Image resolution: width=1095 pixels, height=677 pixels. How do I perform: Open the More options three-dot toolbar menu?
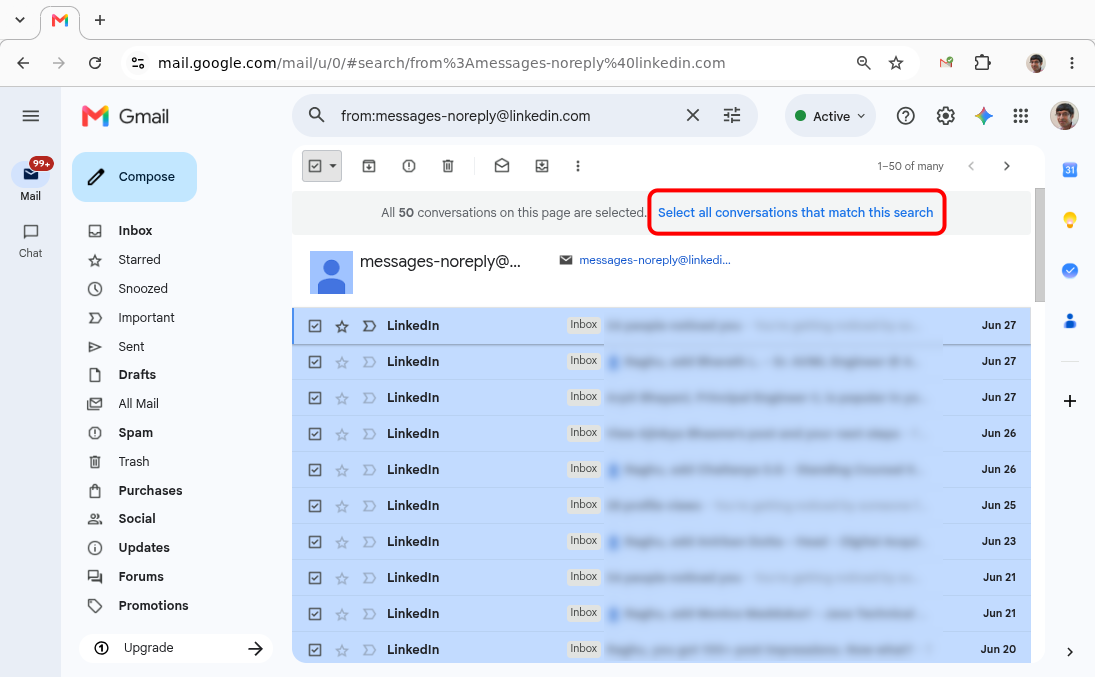[x=578, y=166]
